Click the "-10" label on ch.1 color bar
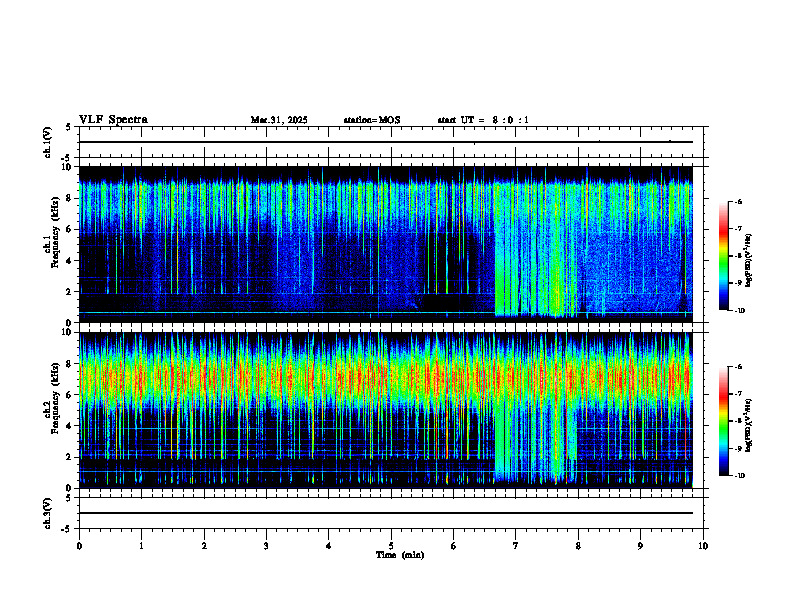This screenshot has width=792, height=612. click(x=739, y=310)
